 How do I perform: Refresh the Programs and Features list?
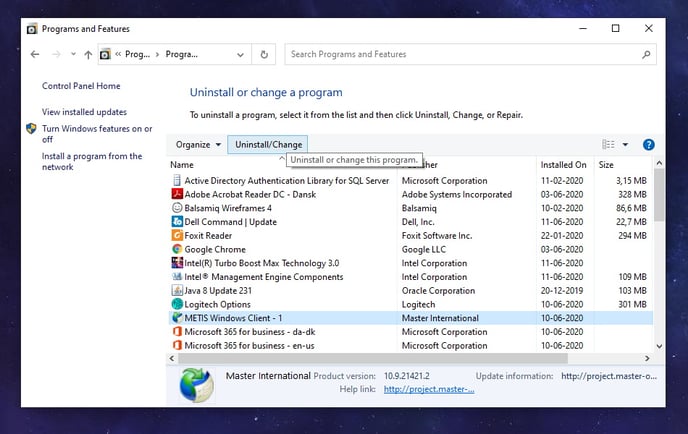tap(264, 54)
